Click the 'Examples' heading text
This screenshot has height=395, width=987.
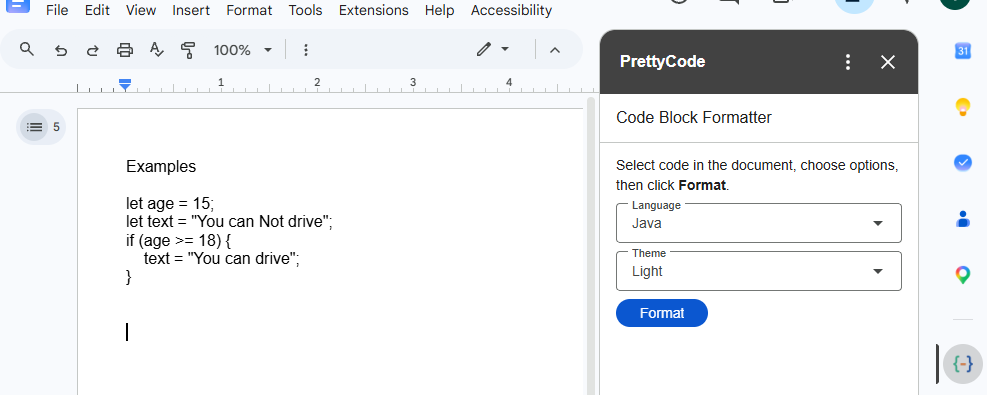[161, 167]
